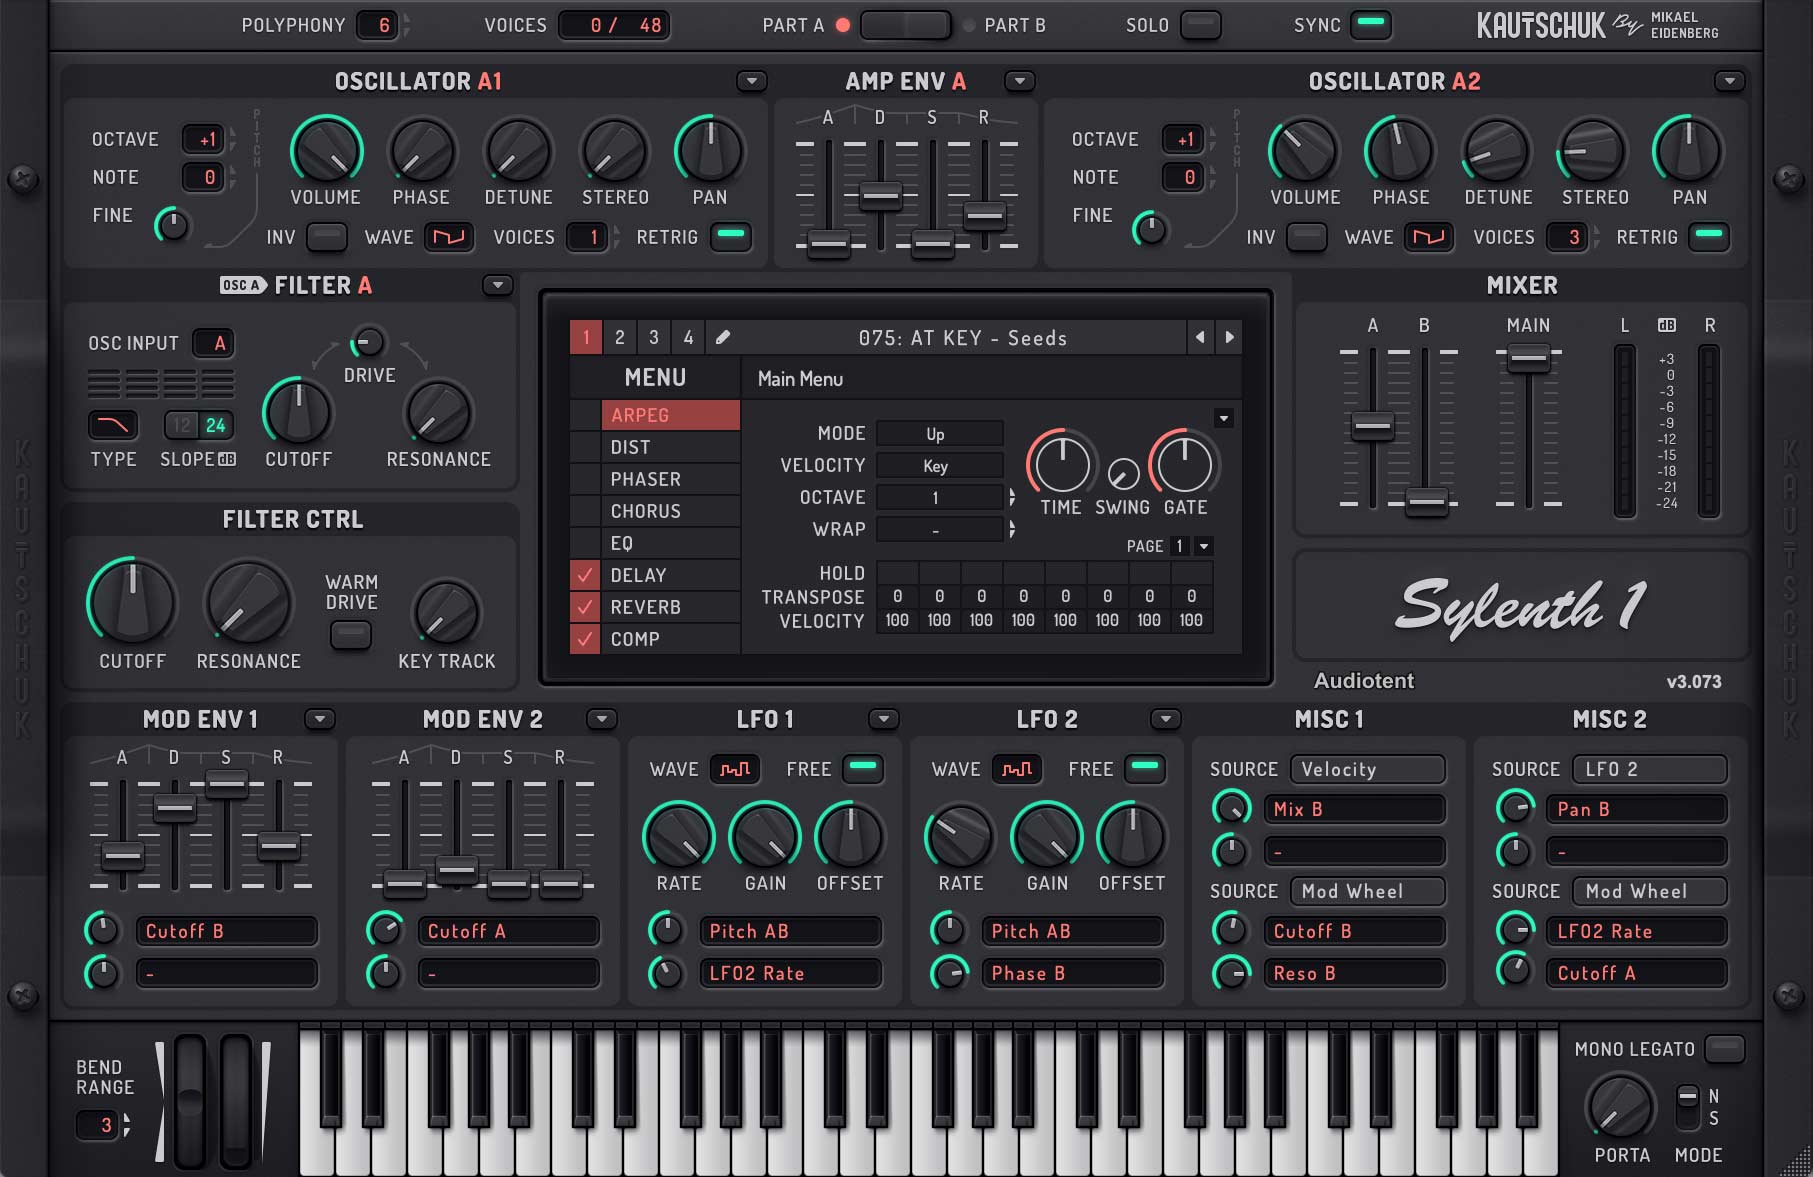Image resolution: width=1813 pixels, height=1177 pixels.
Task: Go to the previous preset arrow
Action: (1200, 338)
